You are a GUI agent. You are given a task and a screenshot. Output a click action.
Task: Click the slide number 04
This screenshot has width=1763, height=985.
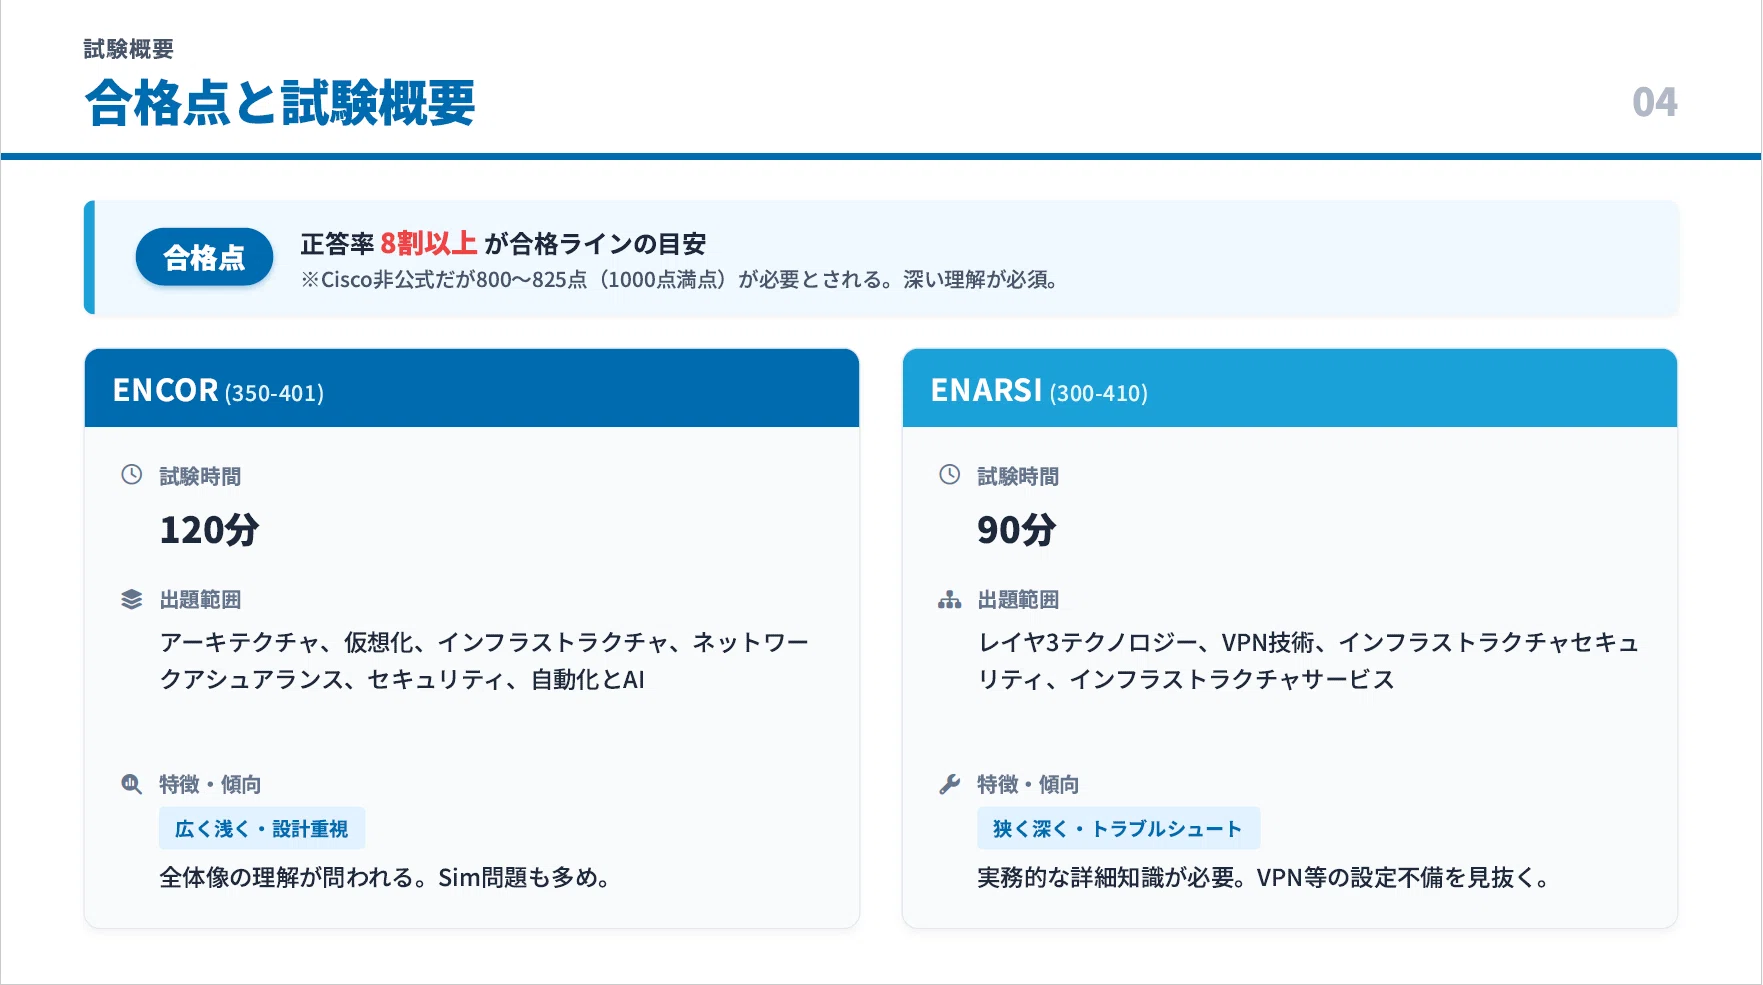(1655, 102)
